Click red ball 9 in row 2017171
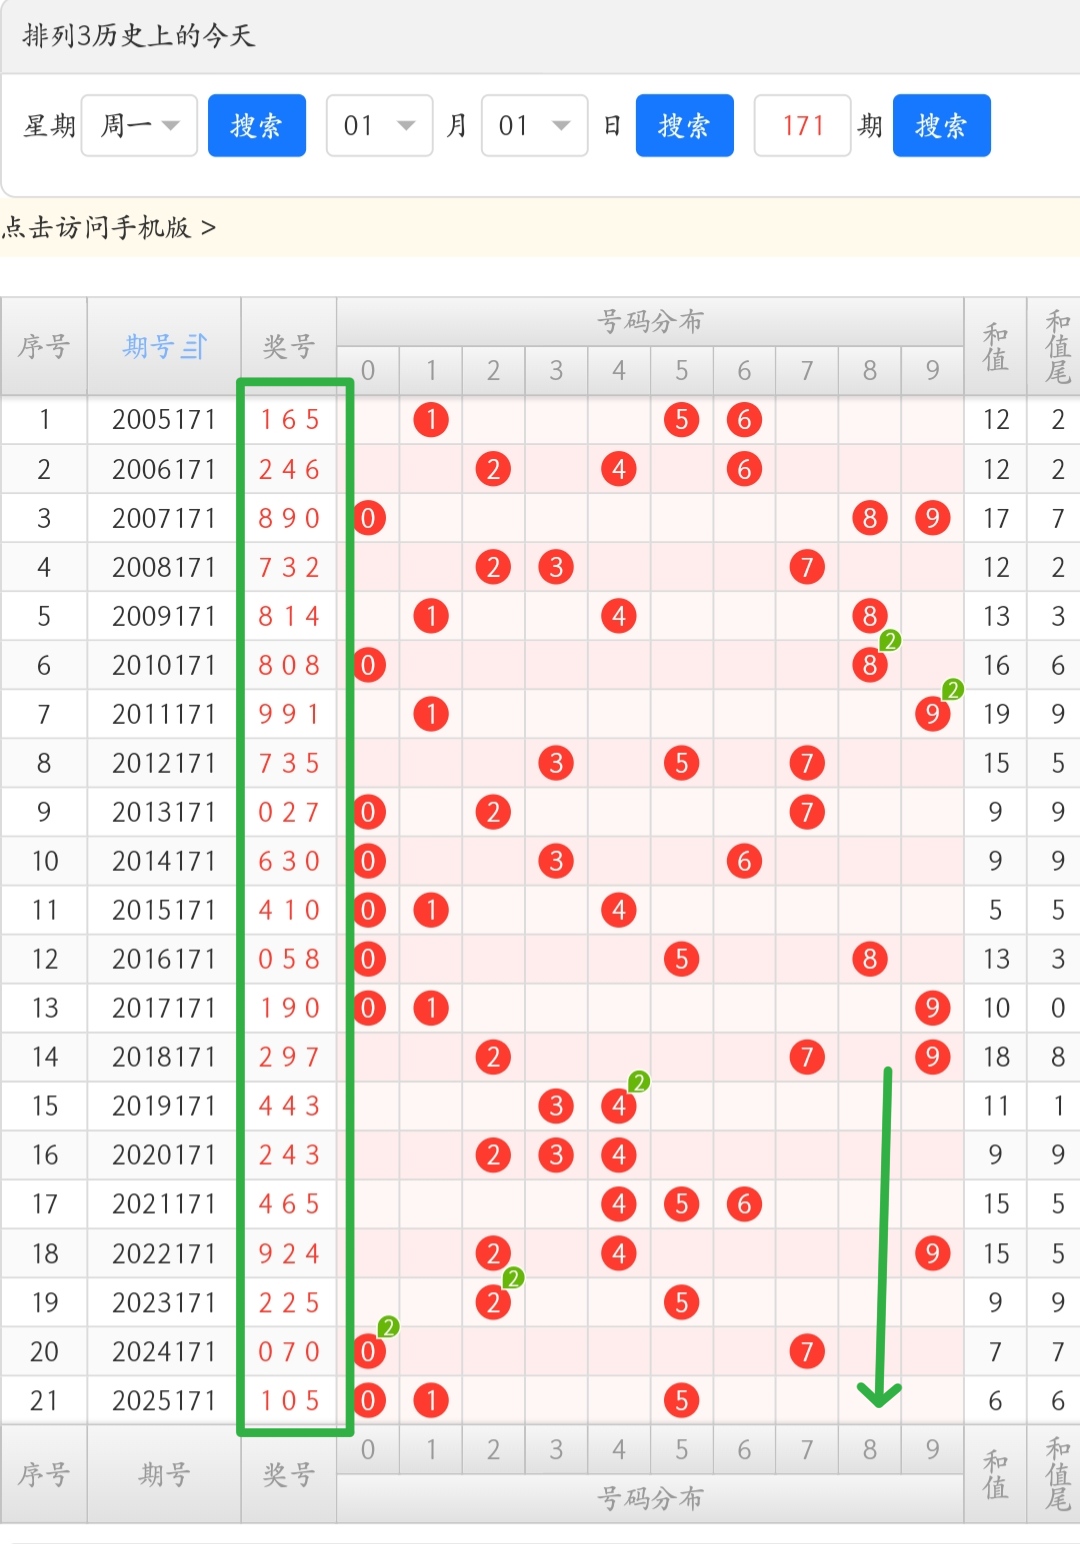Image resolution: width=1080 pixels, height=1544 pixels. (x=932, y=1008)
